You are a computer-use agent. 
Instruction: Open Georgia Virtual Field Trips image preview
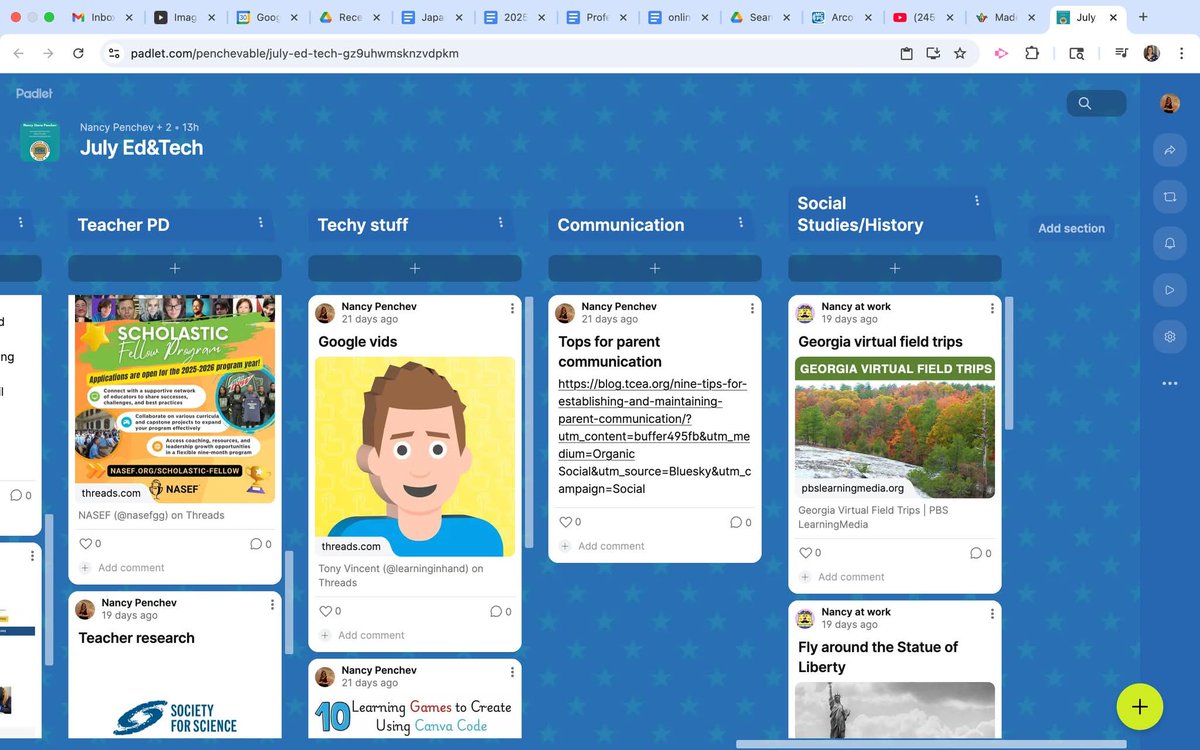click(895, 427)
